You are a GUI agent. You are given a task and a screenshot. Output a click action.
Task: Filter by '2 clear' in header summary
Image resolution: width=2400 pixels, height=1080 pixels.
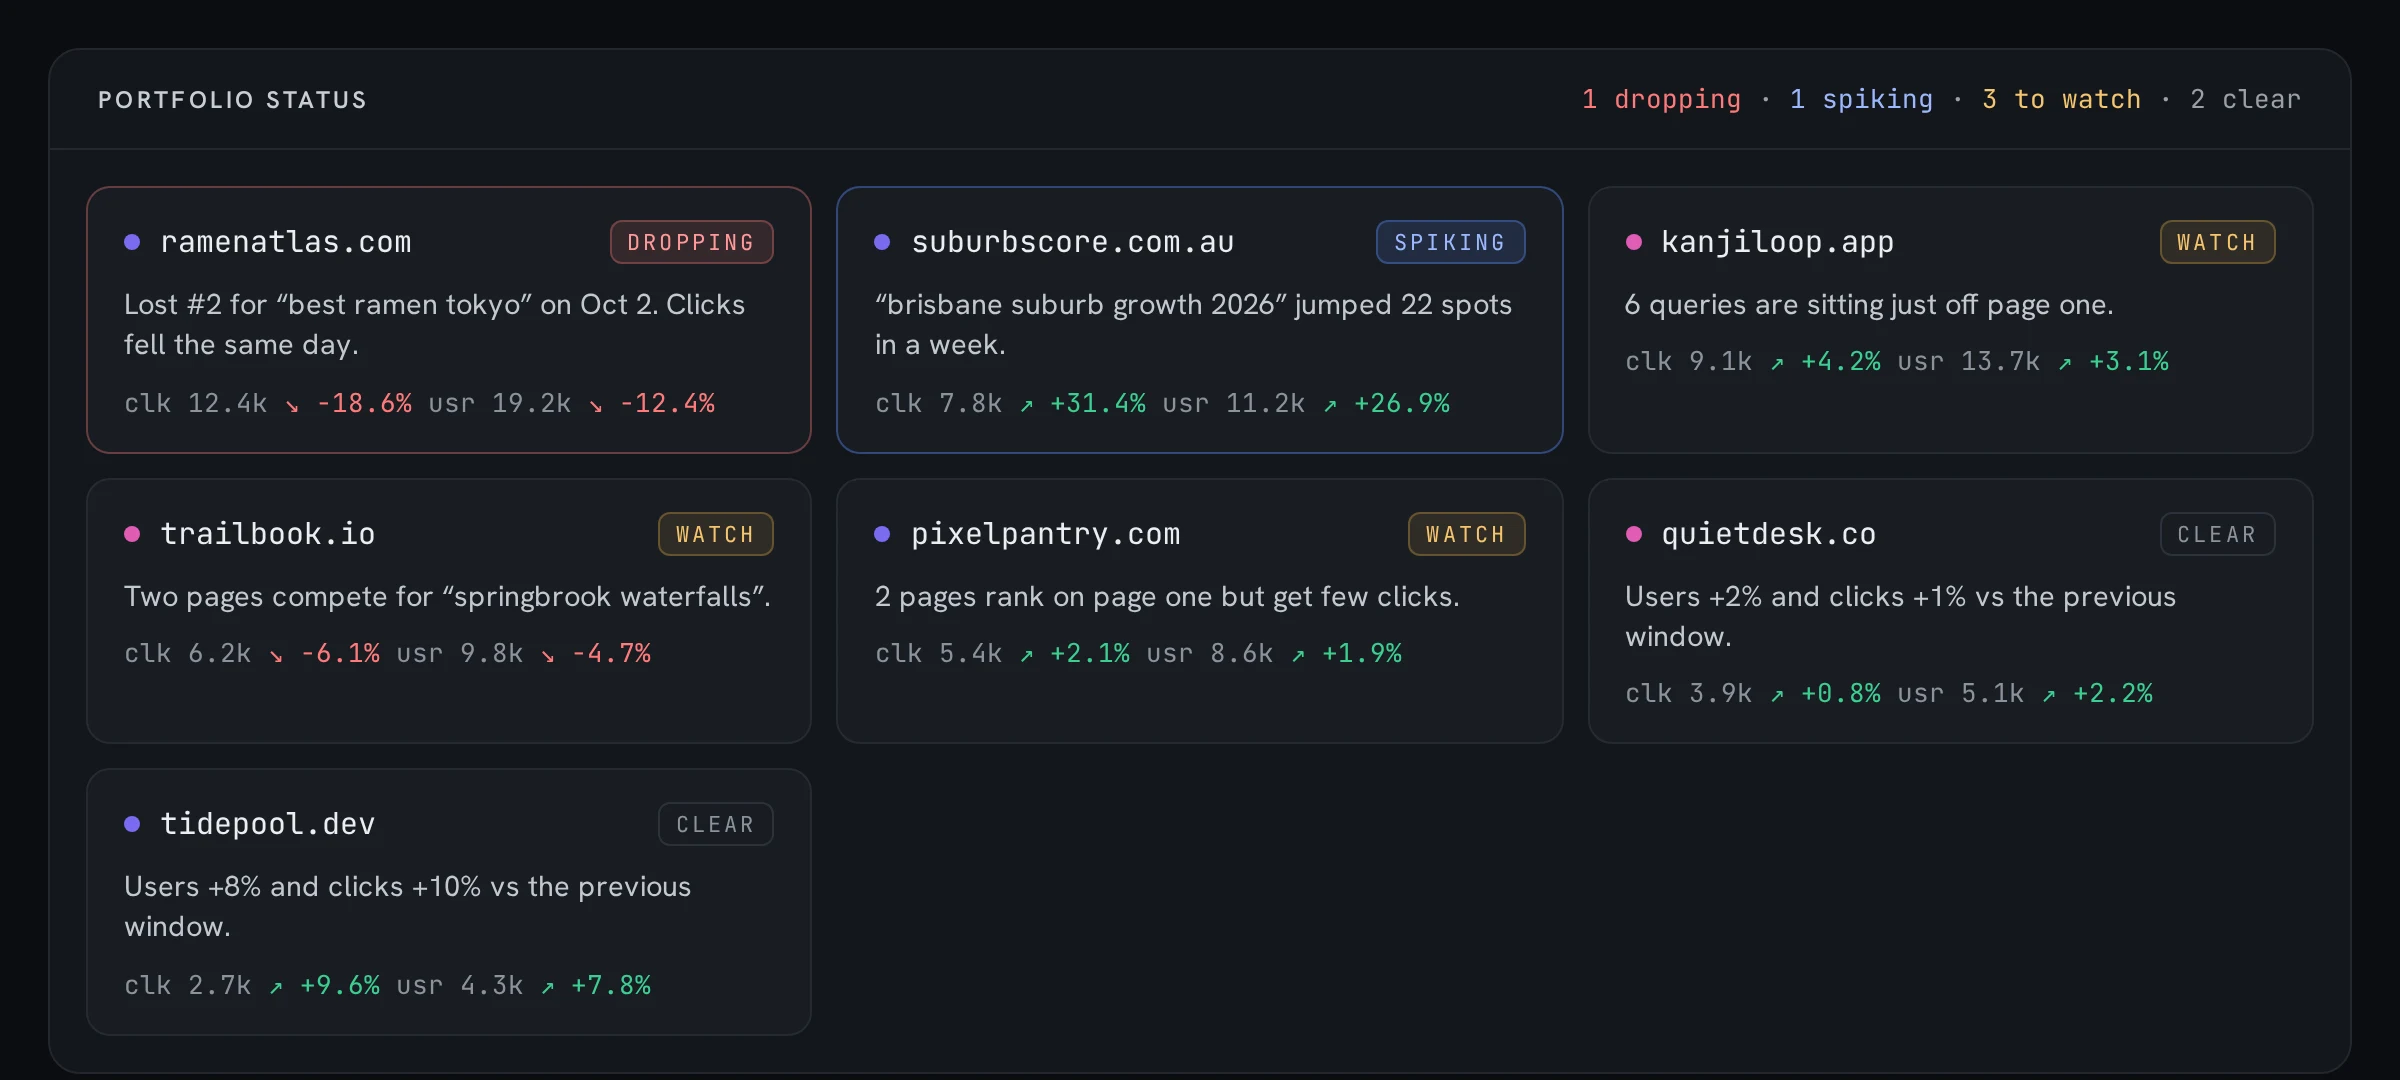coord(2245,99)
